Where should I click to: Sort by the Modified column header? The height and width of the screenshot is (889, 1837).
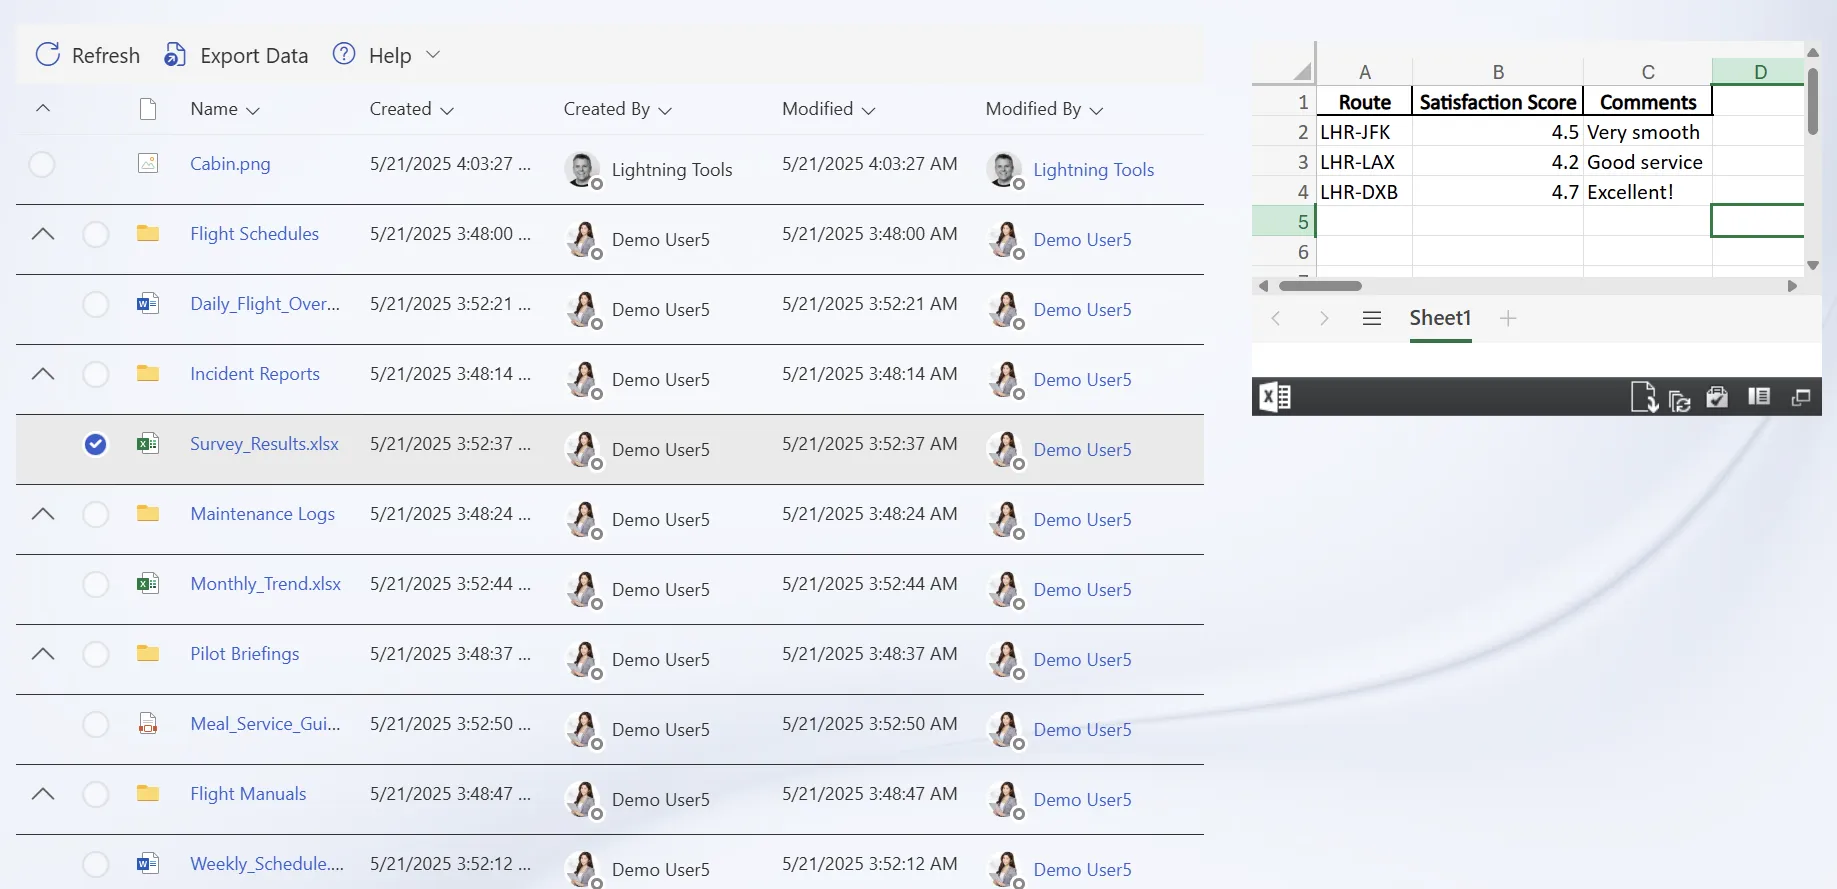point(817,109)
